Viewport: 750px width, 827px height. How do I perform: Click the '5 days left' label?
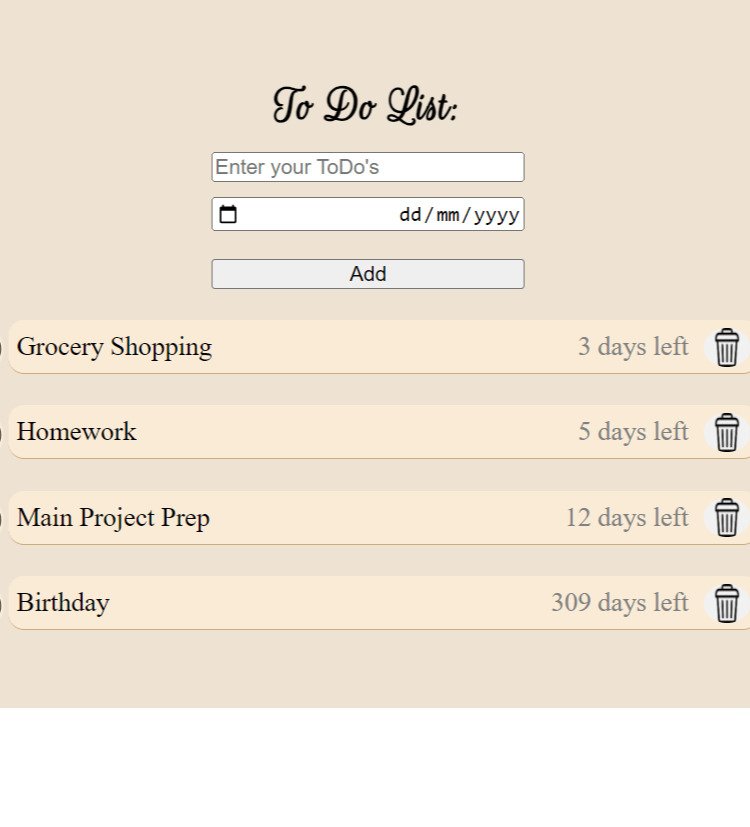click(633, 432)
